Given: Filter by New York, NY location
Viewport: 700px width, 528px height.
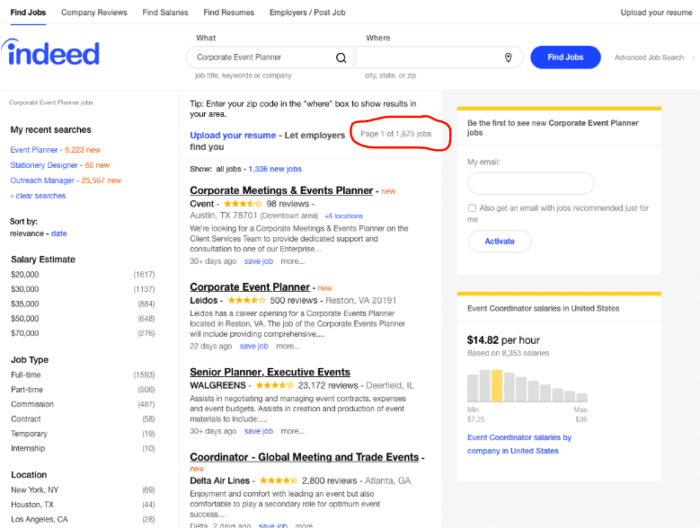Looking at the screenshot, I should 35,490.
